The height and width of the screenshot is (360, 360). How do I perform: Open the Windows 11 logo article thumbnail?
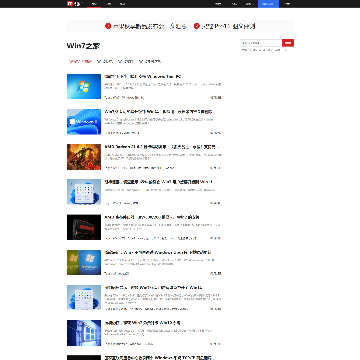(84, 122)
